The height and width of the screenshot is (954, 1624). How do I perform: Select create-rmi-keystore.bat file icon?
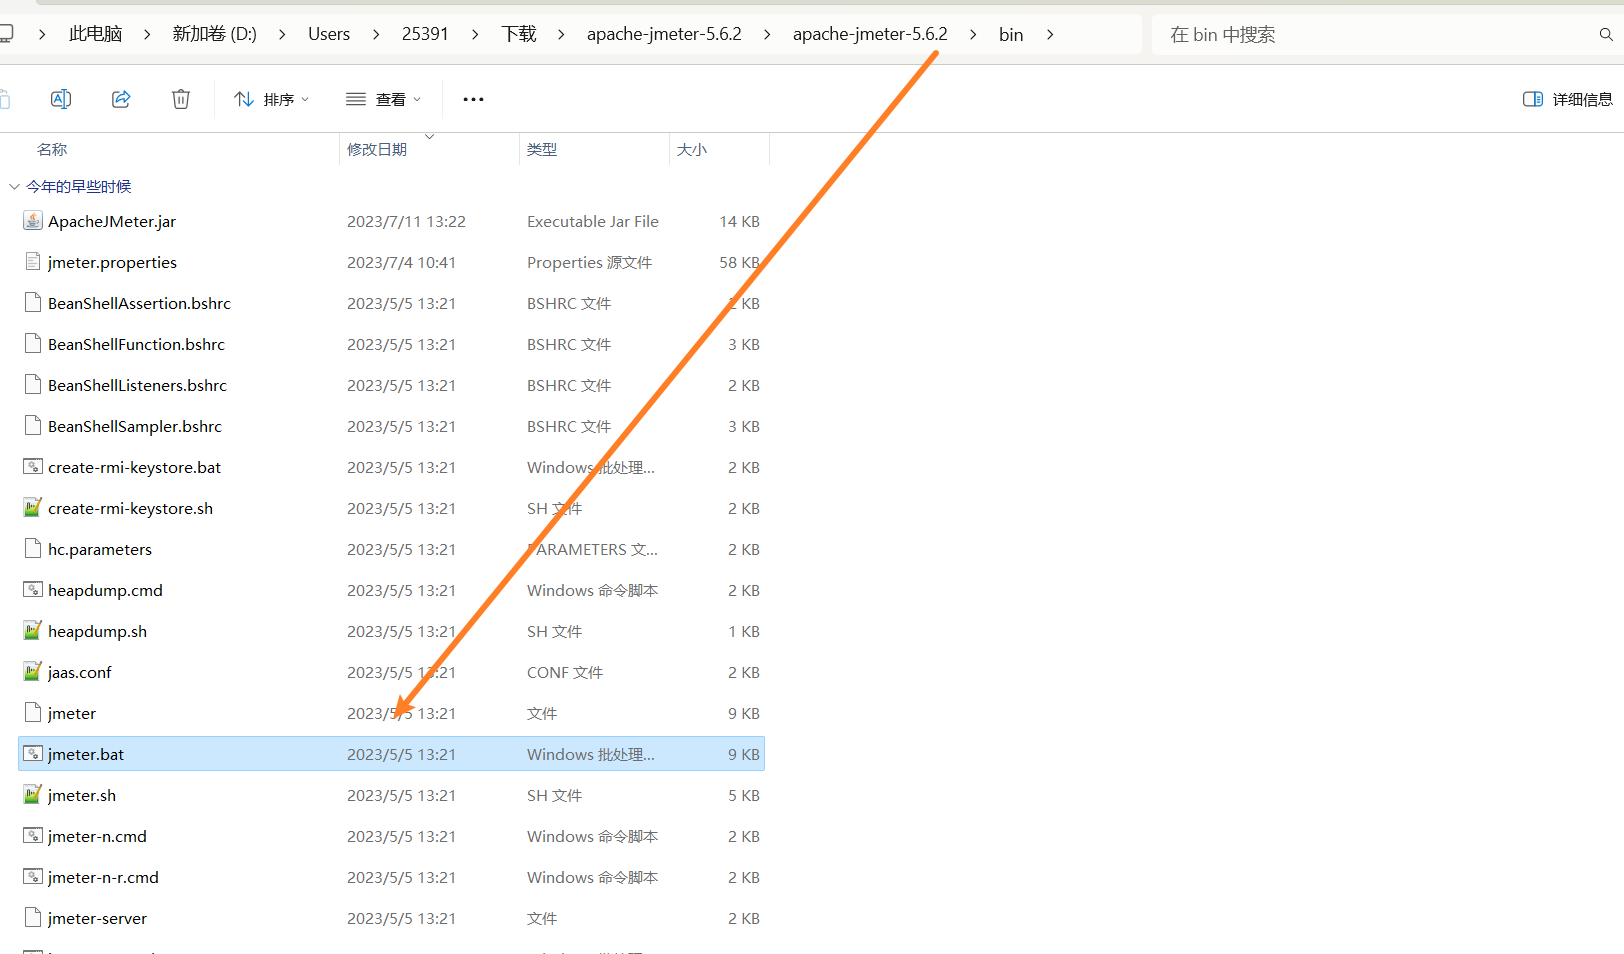[33, 467]
